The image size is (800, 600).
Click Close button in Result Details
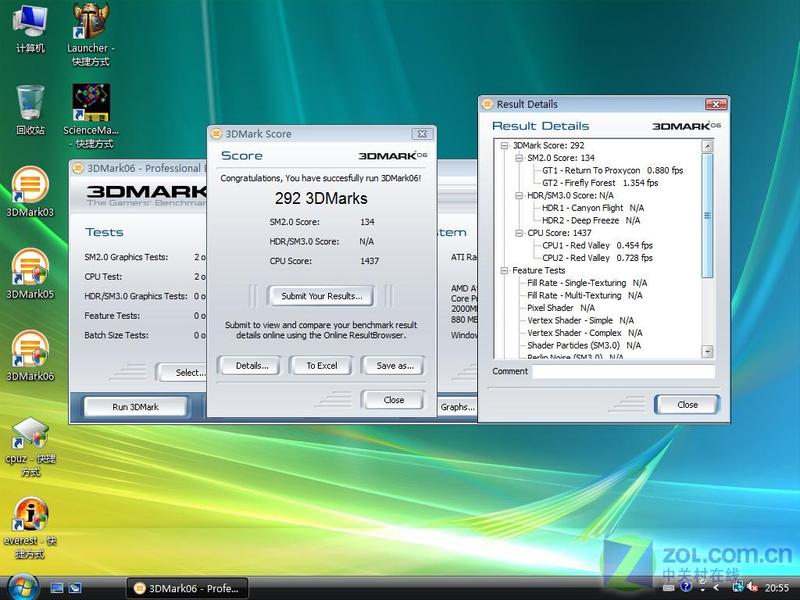[687, 405]
